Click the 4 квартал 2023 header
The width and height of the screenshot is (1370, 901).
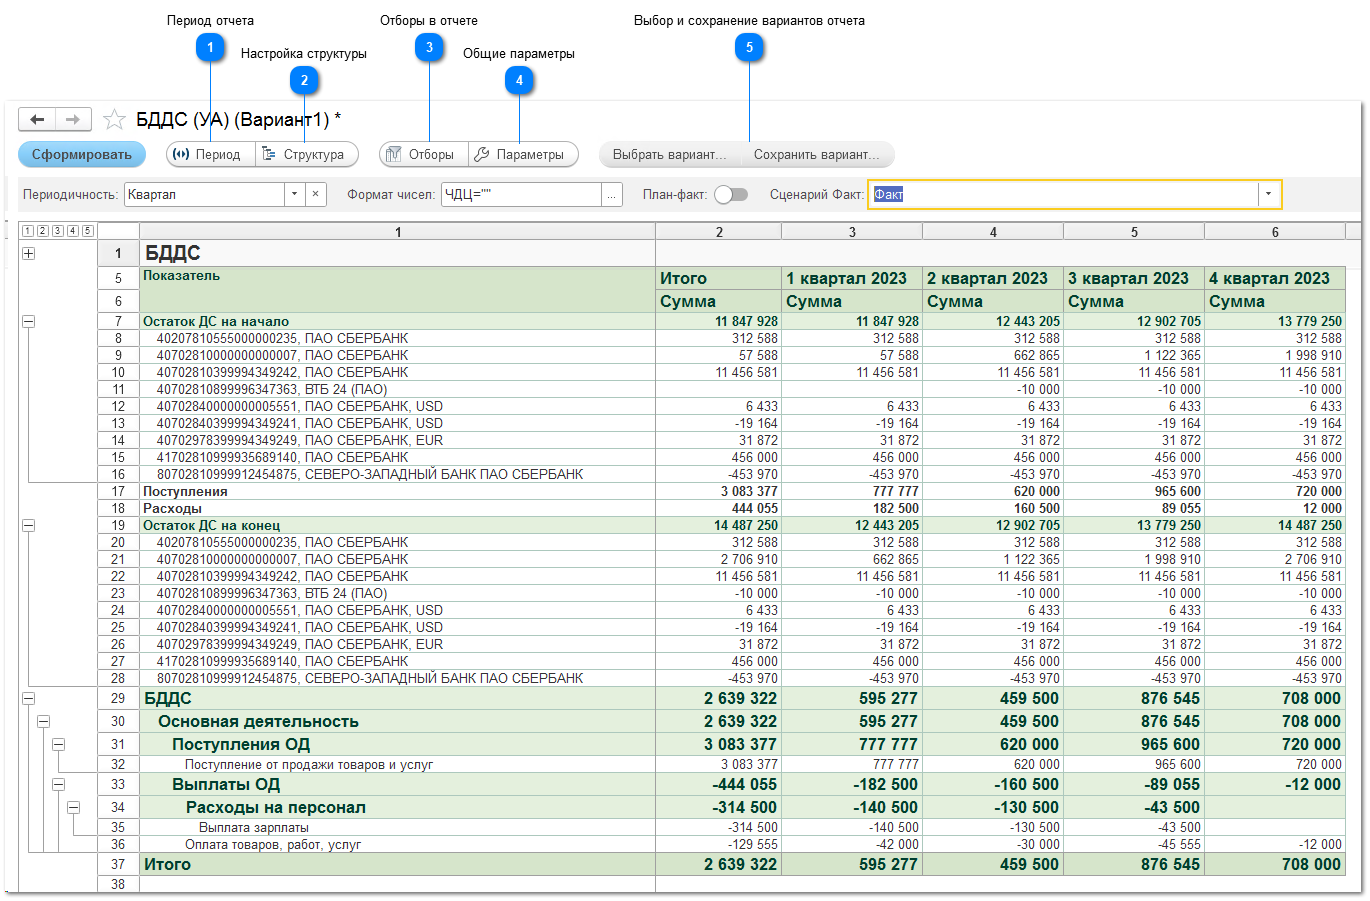(1275, 278)
